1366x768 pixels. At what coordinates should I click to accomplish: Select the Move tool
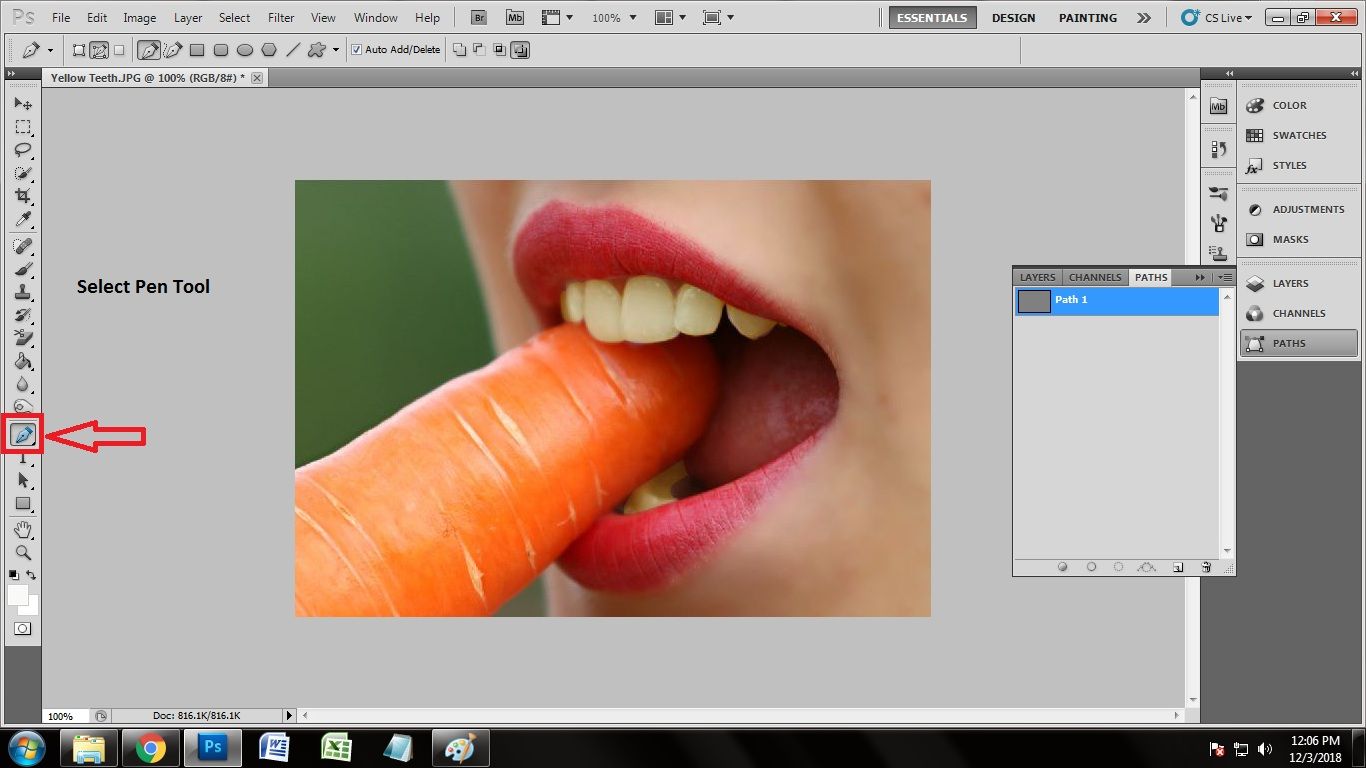click(23, 104)
